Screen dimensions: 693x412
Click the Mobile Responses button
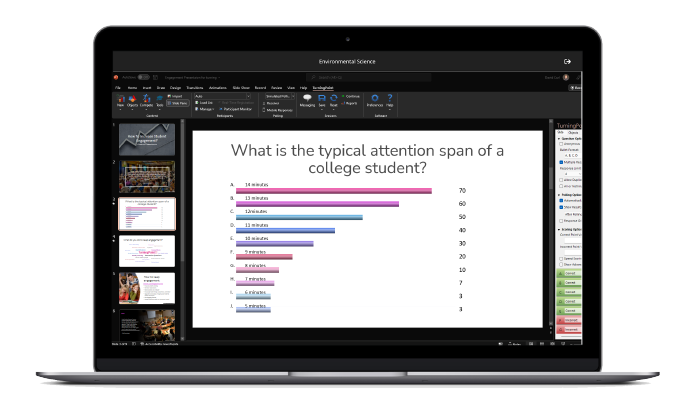point(279,108)
